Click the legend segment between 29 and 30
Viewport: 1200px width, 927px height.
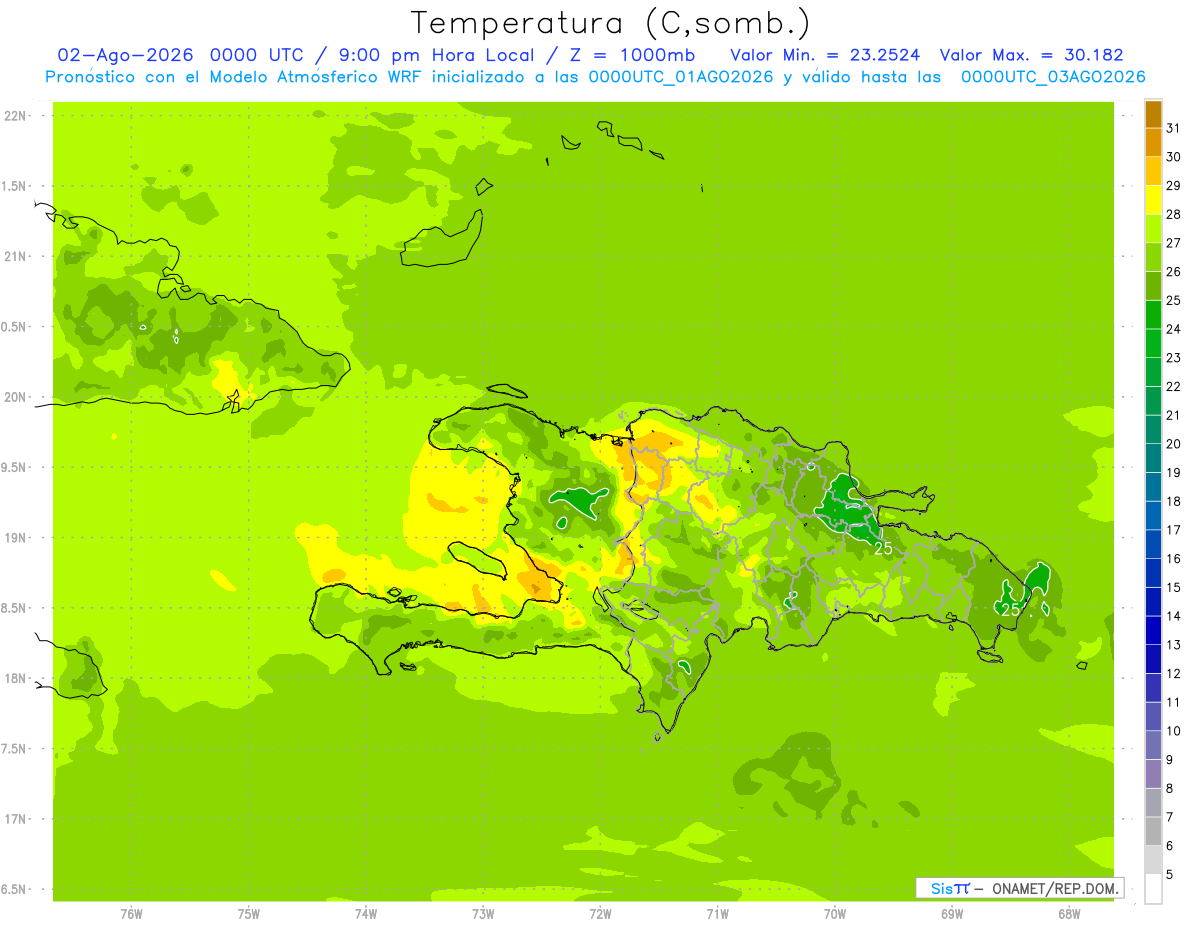(x=1153, y=171)
